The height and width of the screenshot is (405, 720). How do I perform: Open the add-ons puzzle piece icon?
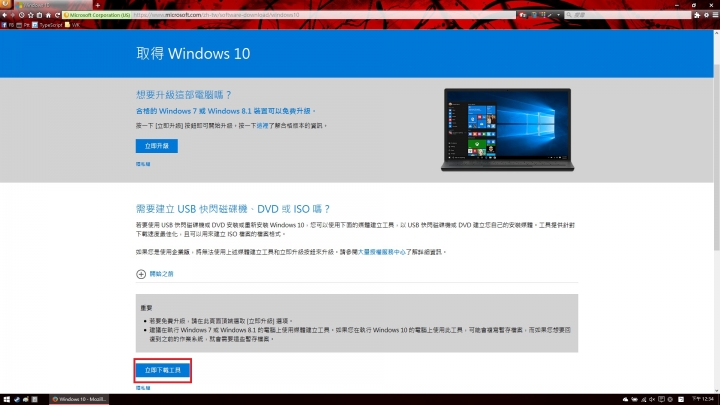(x=697, y=15)
